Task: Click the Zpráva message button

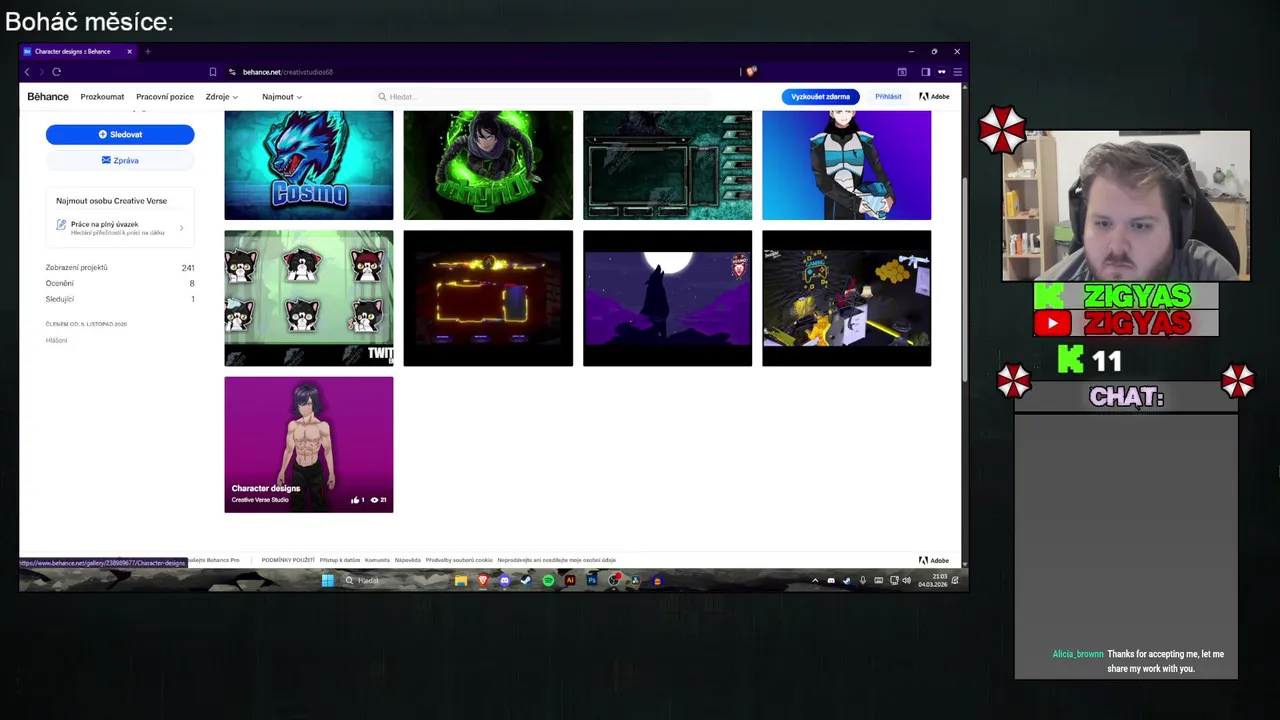Action: click(120, 160)
